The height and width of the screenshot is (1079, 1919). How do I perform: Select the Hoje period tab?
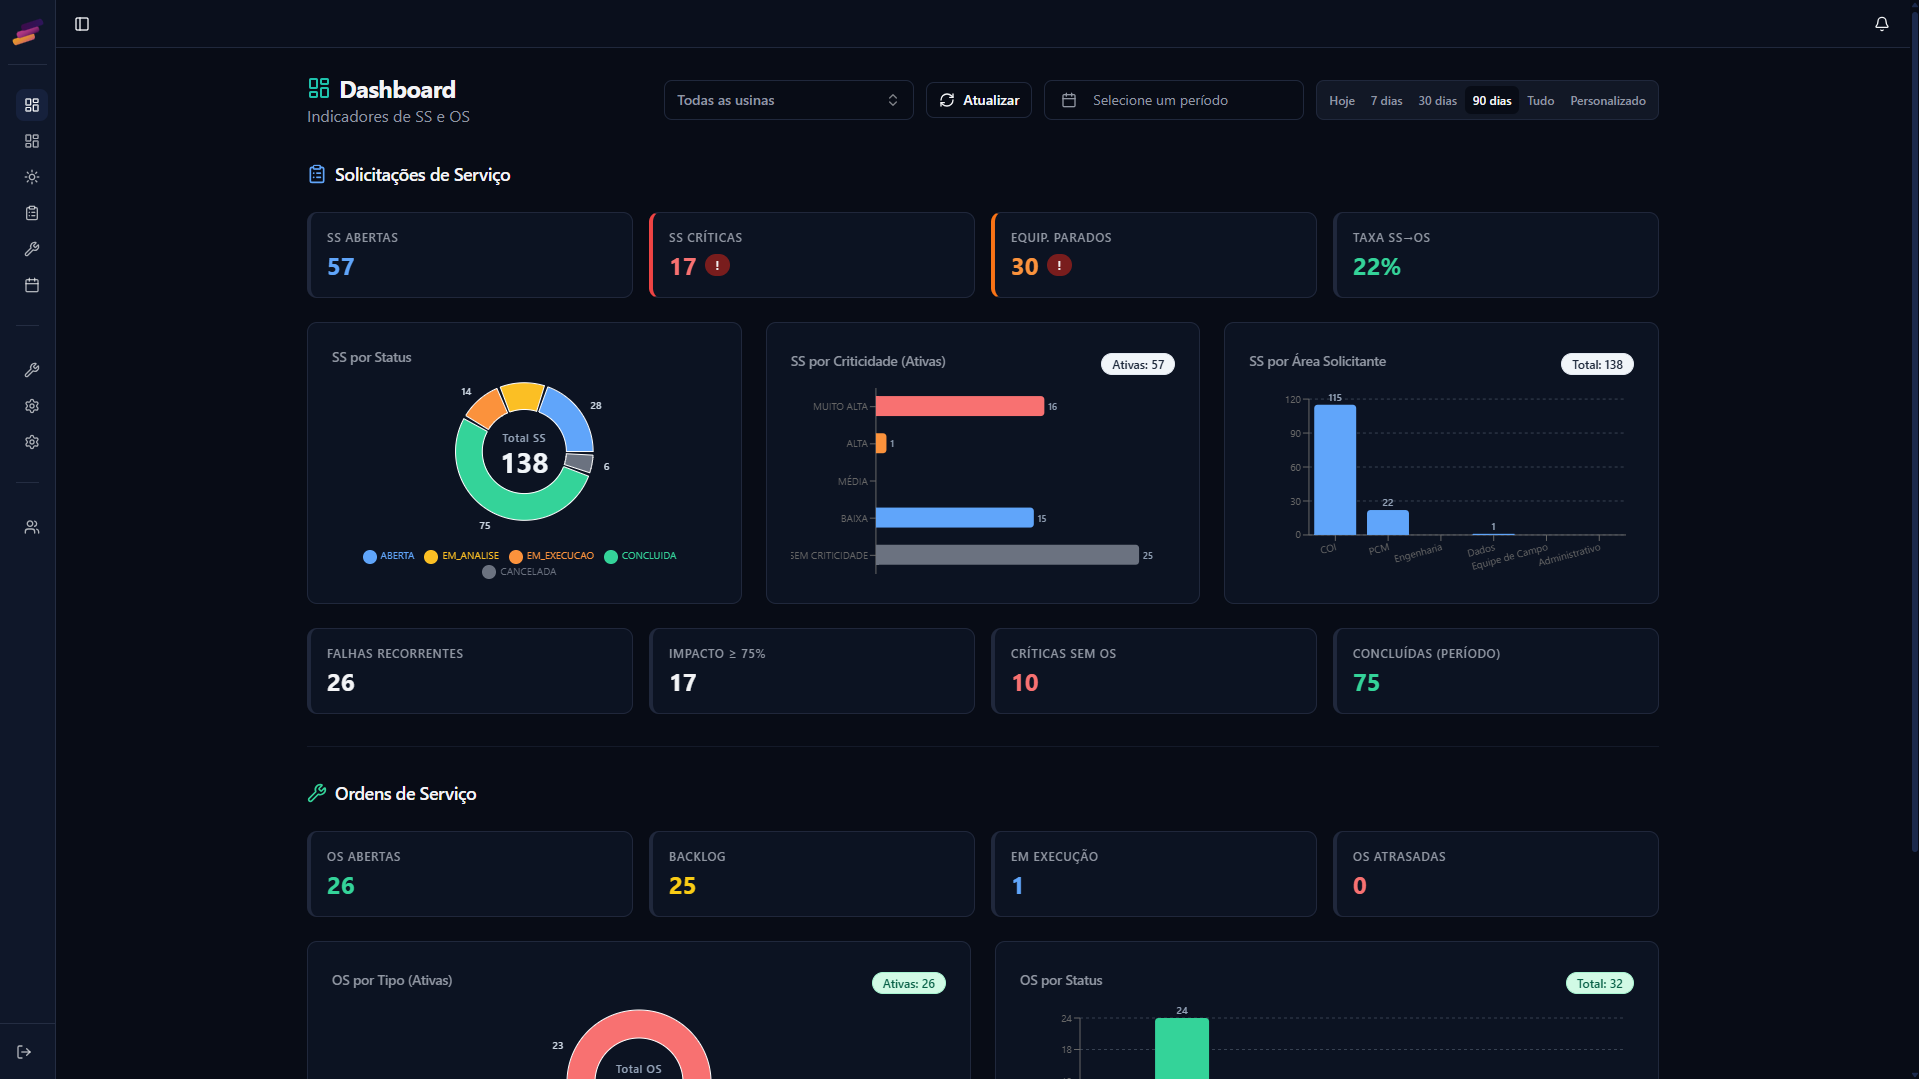click(x=1342, y=100)
